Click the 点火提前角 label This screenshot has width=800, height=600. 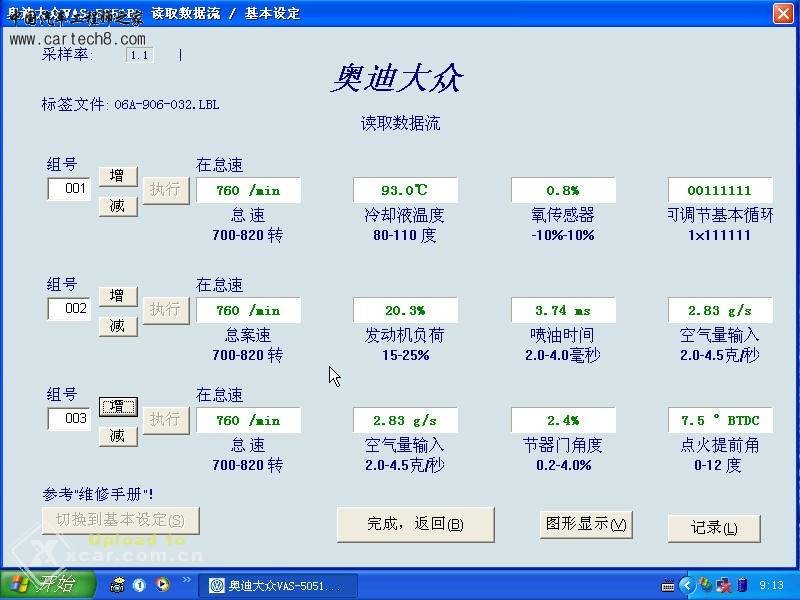[x=720, y=445]
